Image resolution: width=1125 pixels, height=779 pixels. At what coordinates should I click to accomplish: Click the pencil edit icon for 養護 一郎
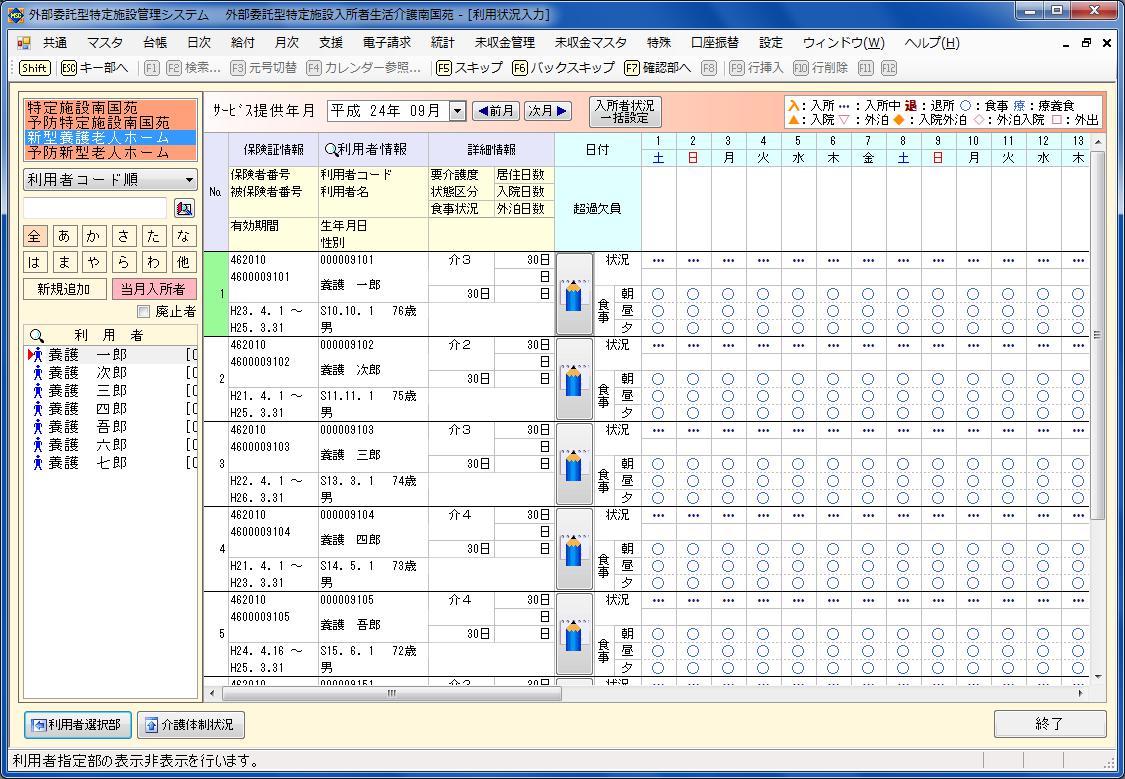point(573,294)
